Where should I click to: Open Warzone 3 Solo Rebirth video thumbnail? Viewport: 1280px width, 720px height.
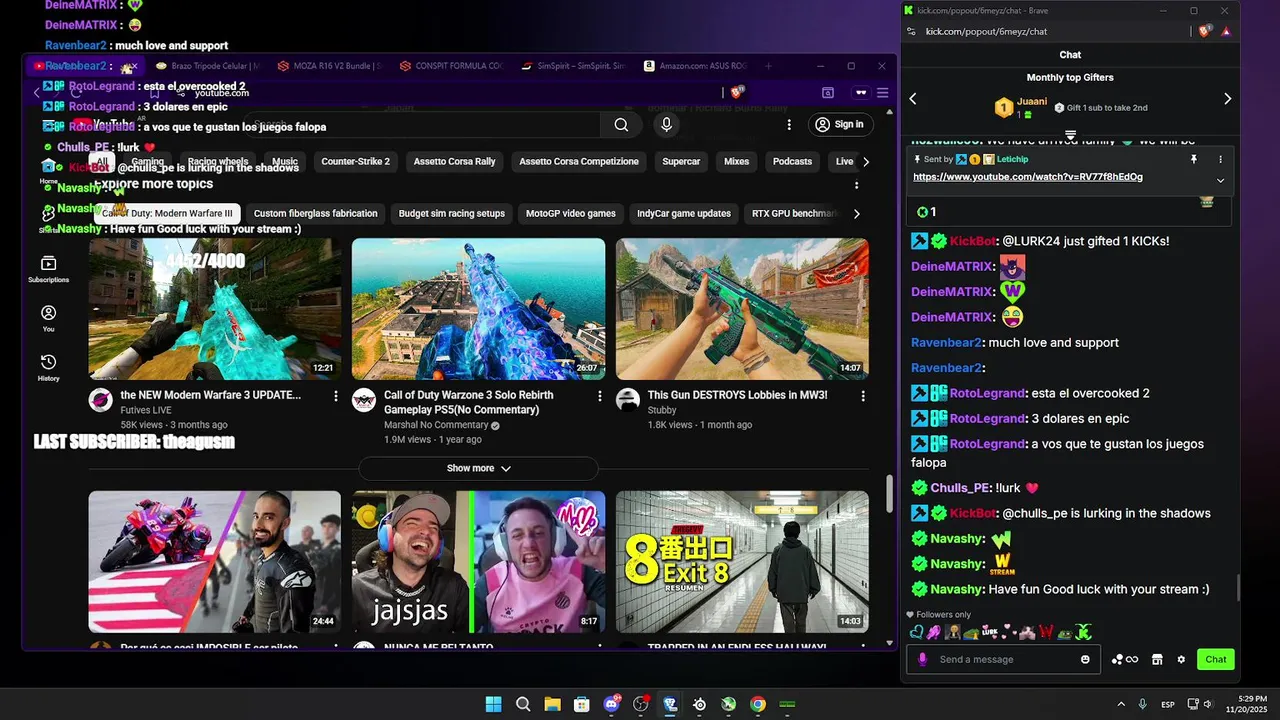(x=478, y=309)
